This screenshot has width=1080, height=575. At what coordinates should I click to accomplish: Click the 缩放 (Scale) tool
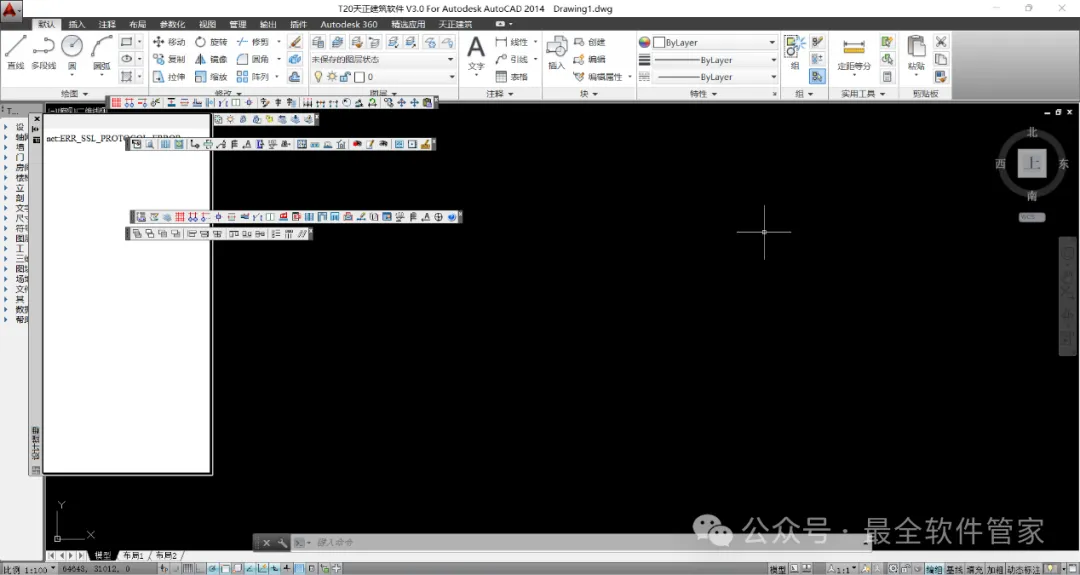click(x=211, y=76)
